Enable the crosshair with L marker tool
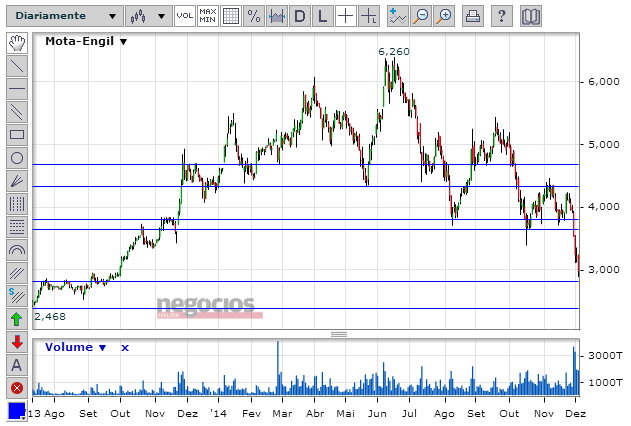Screen dimensions: 631x426 (x=369, y=16)
